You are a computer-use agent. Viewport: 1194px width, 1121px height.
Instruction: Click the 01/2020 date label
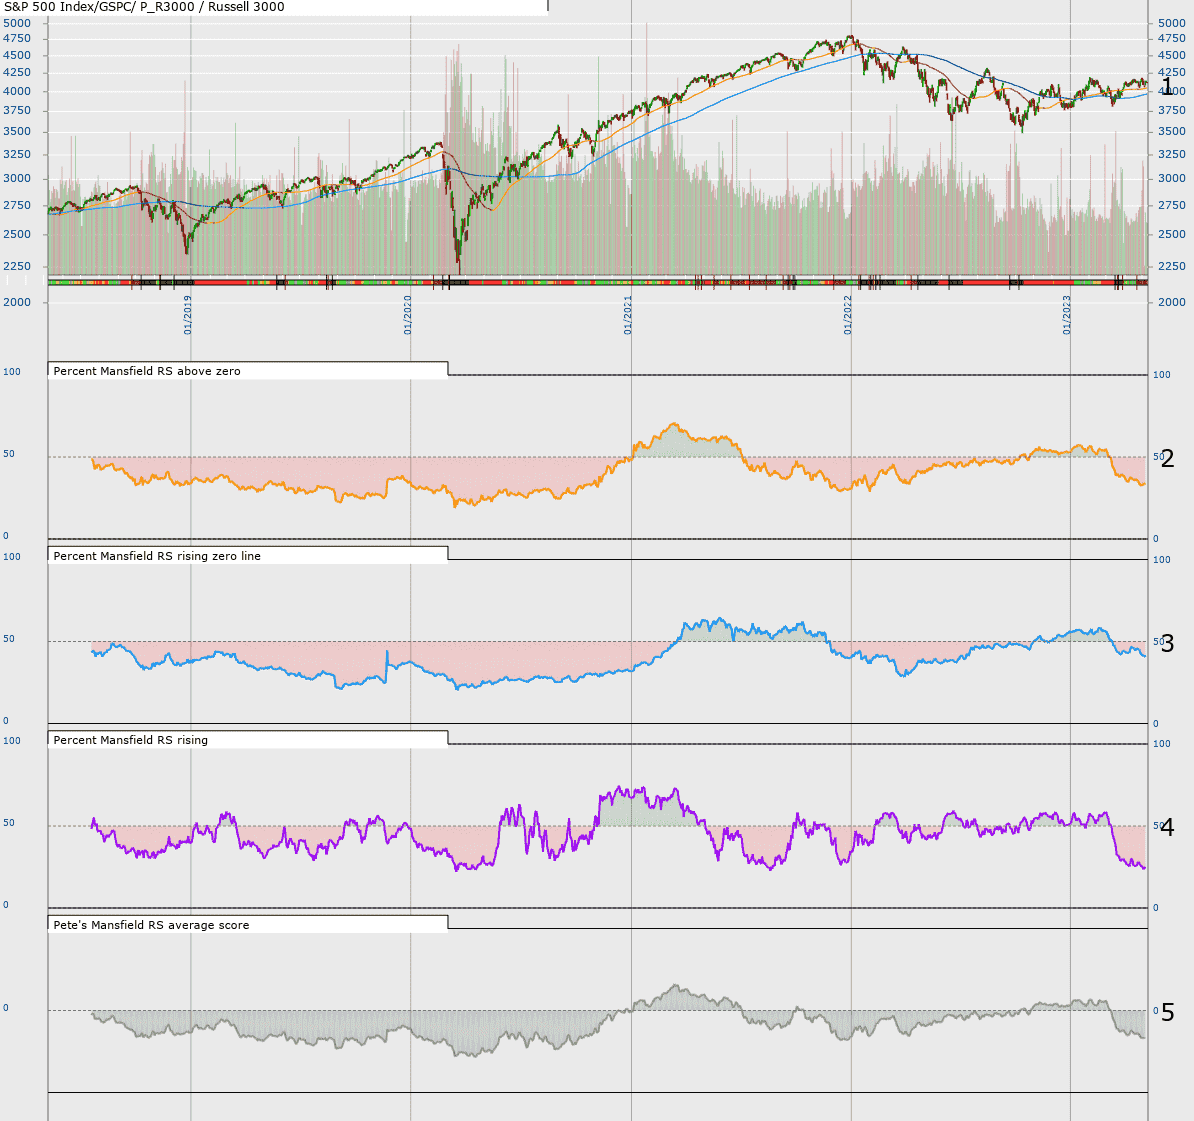[x=408, y=315]
